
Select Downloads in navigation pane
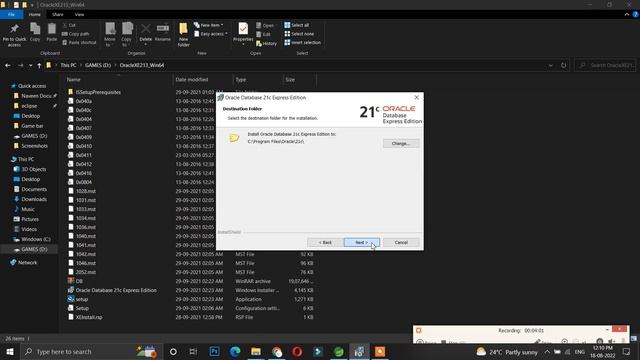(x=34, y=200)
